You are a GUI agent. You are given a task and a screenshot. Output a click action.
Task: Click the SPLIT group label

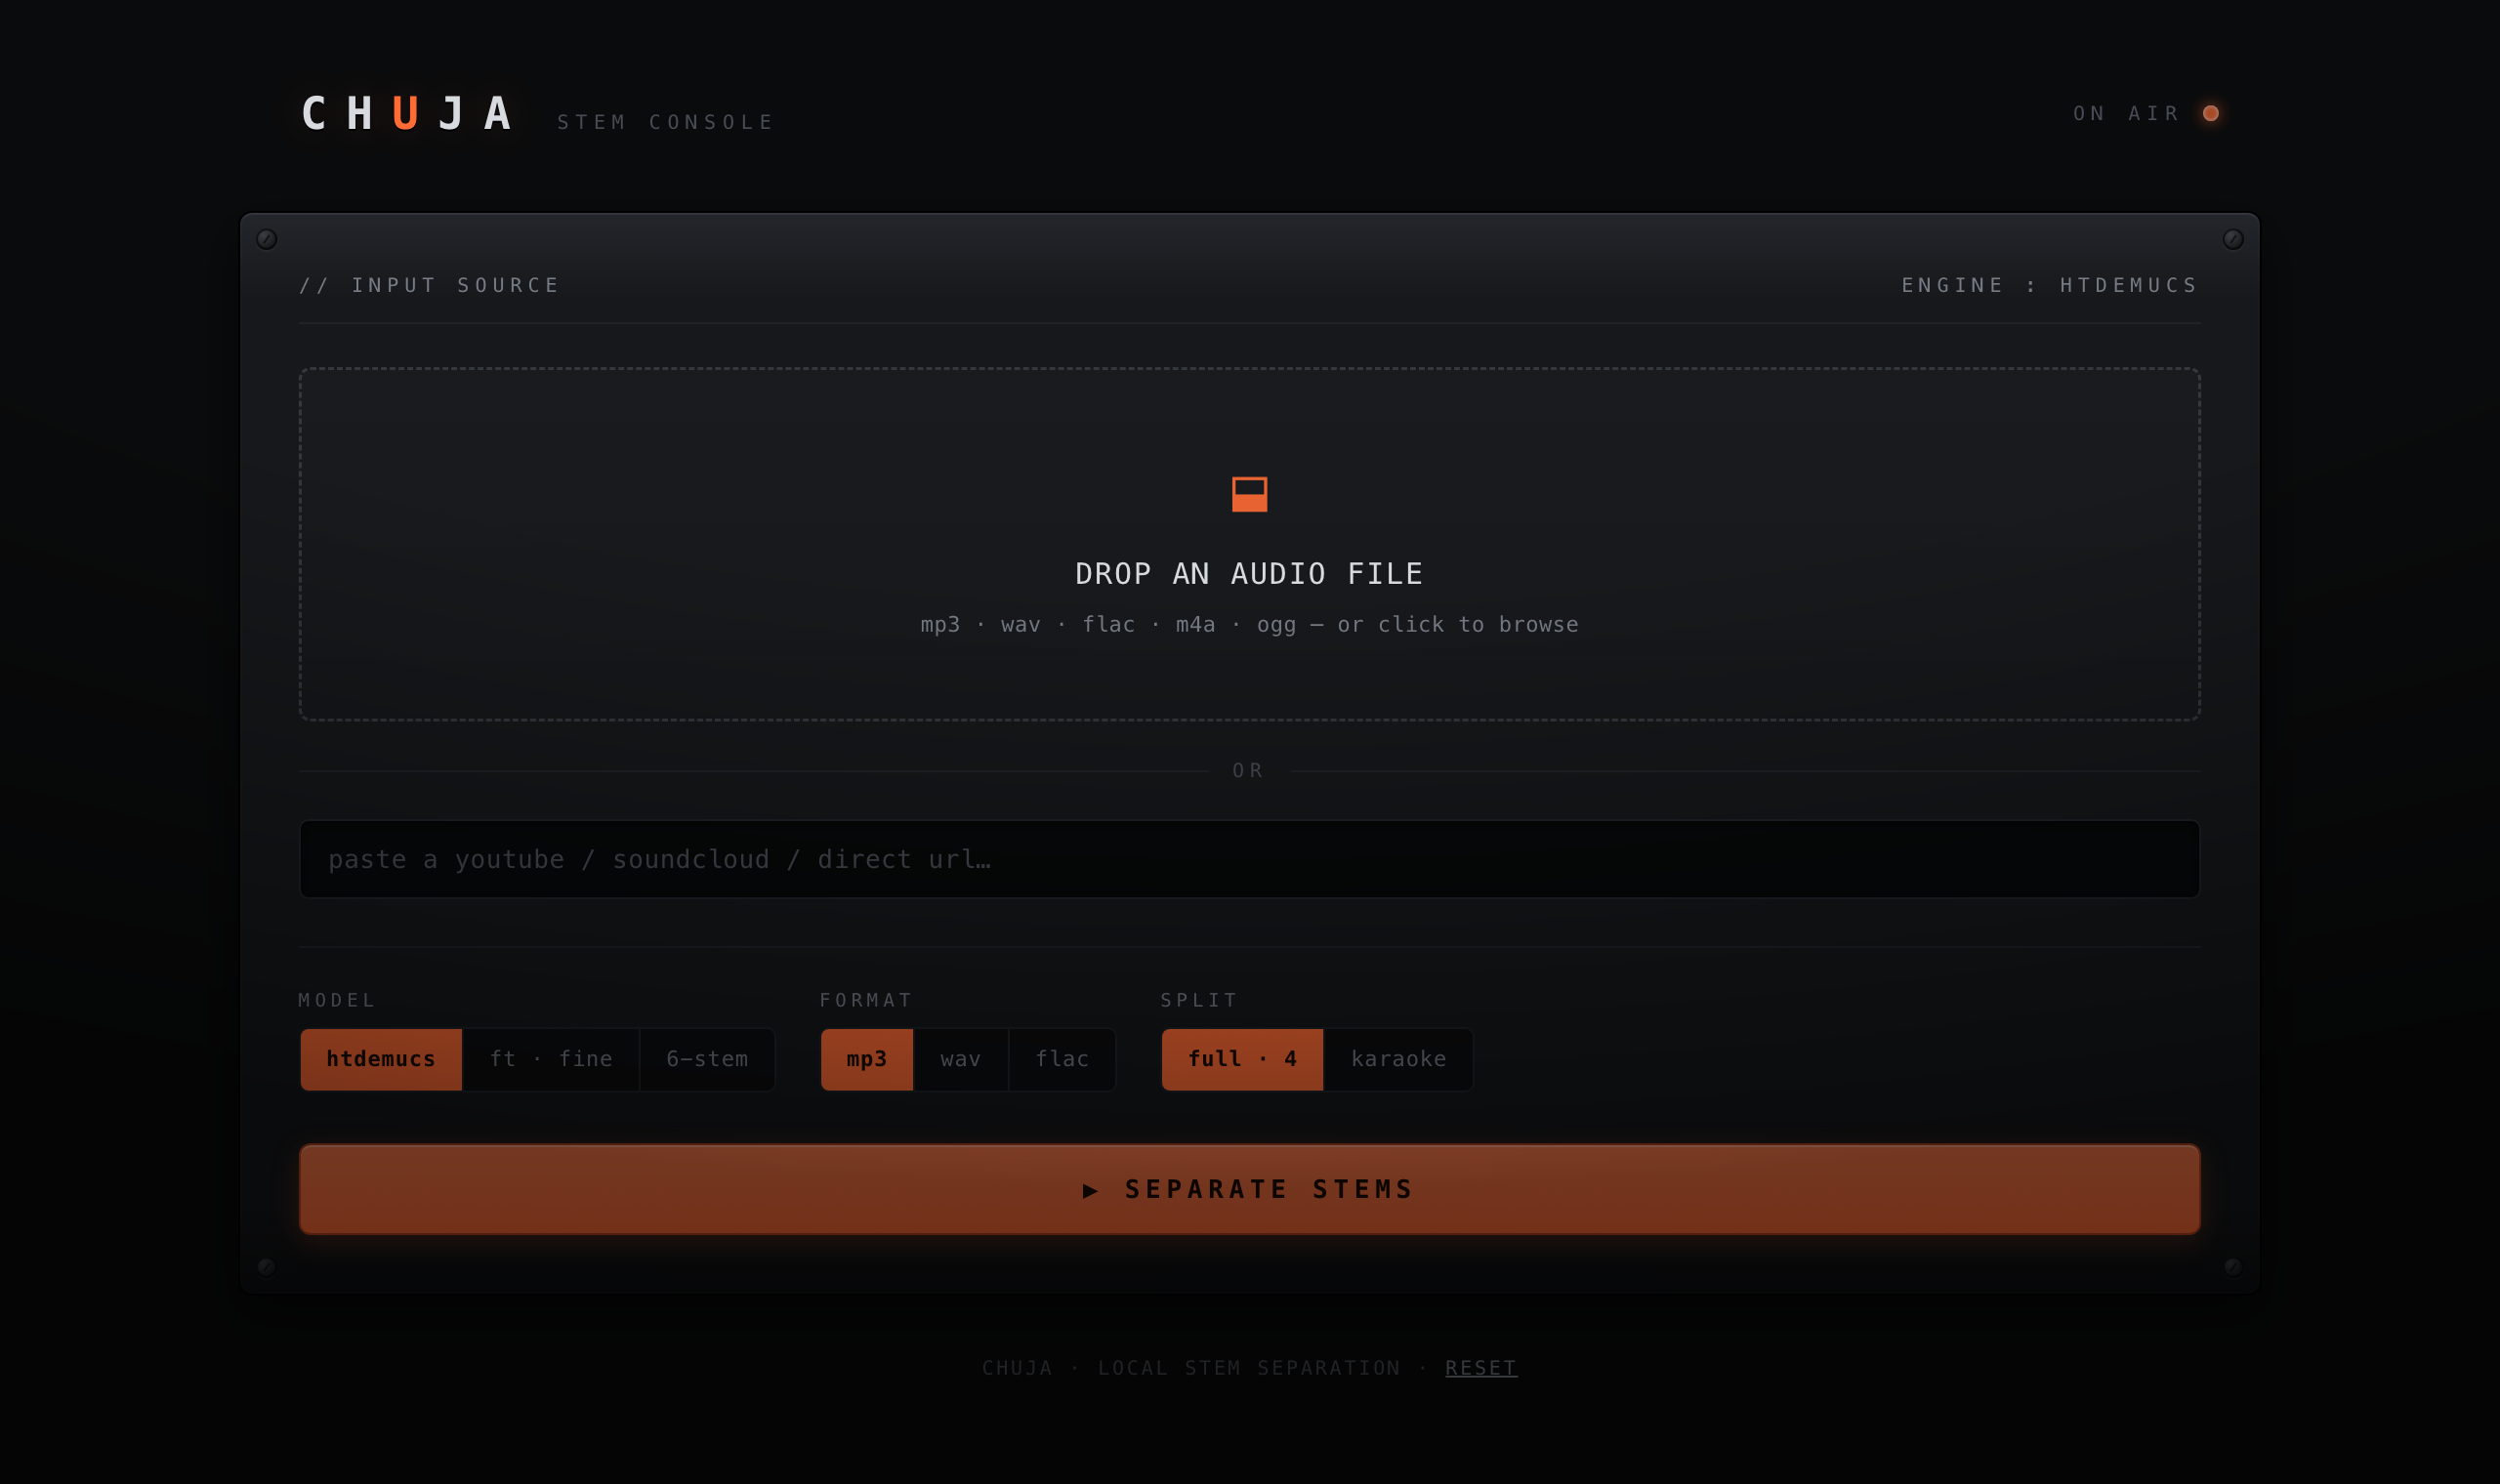click(x=1199, y=1000)
